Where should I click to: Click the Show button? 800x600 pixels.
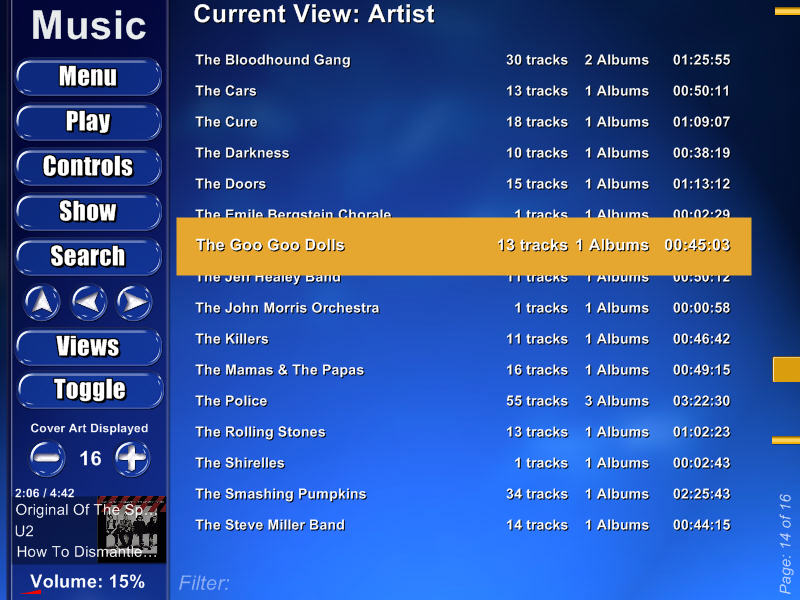[88, 211]
